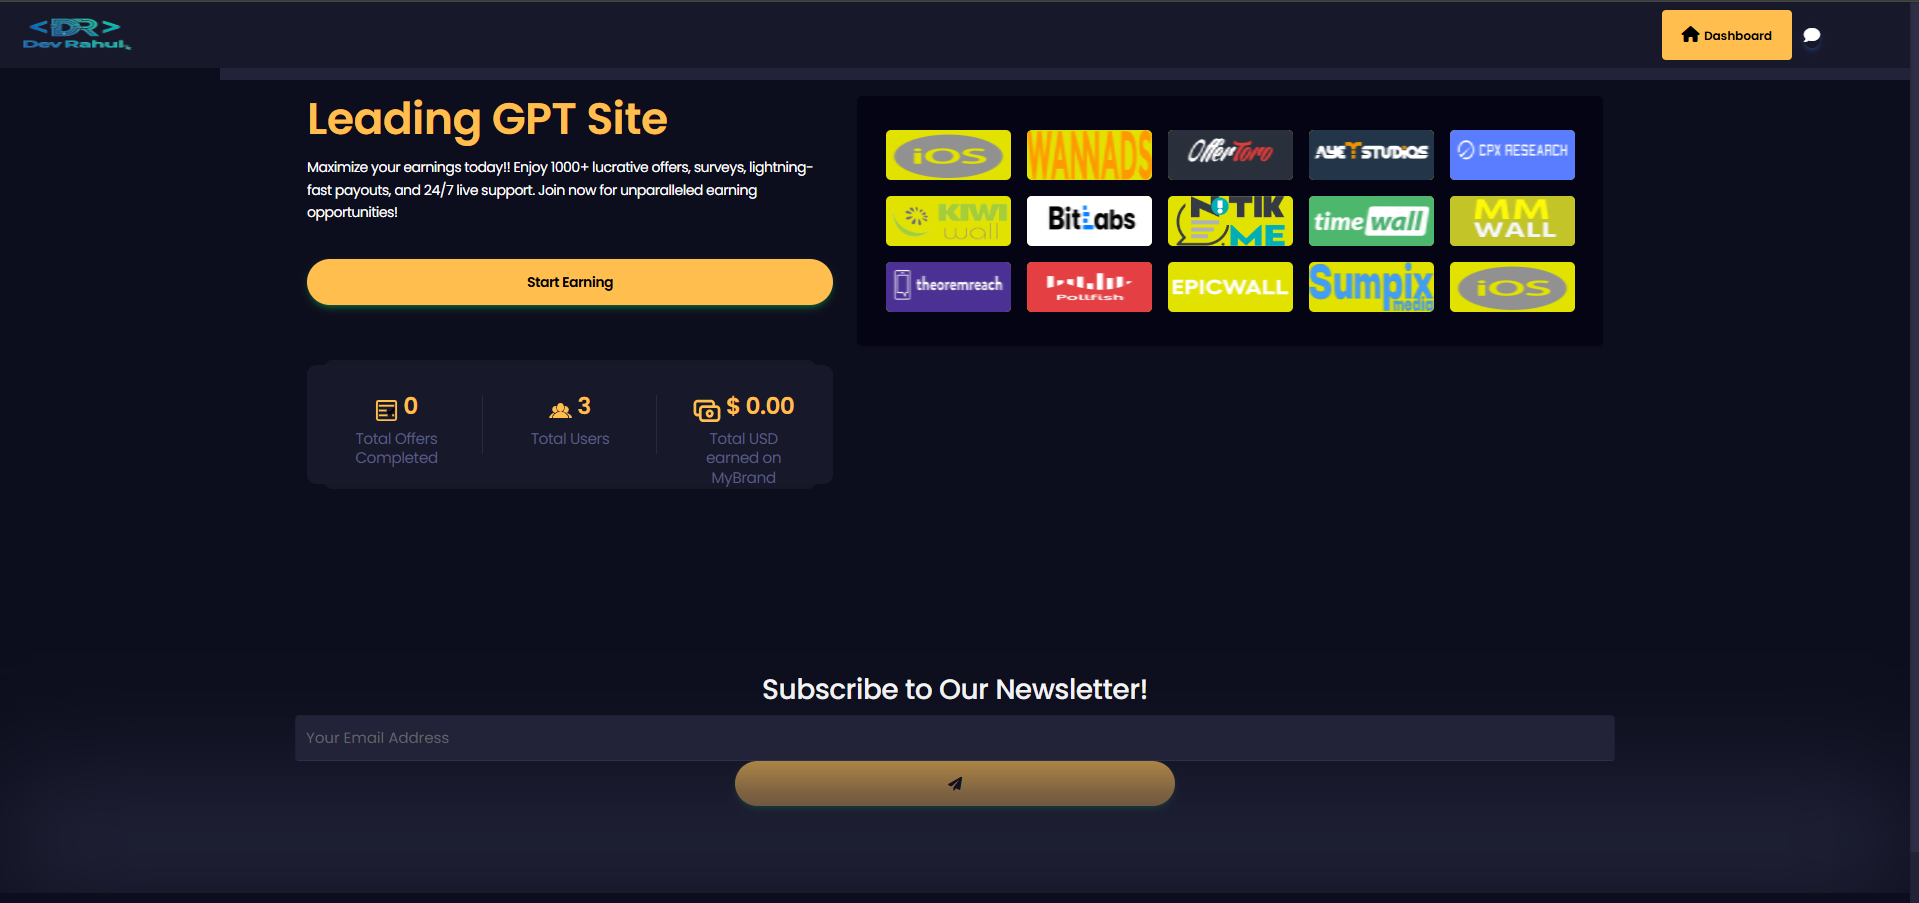Select the Wannads offerwall logo
The image size is (1919, 903).
pos(1089,155)
